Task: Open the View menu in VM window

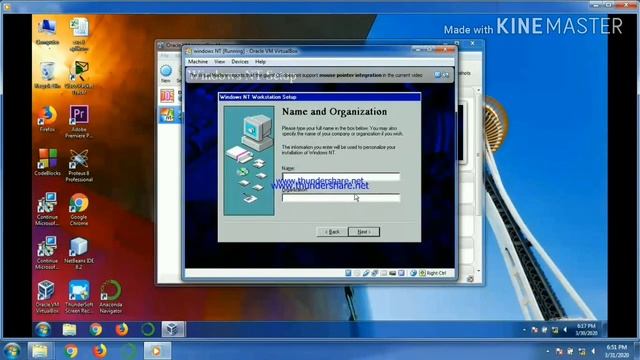Action: (220, 62)
